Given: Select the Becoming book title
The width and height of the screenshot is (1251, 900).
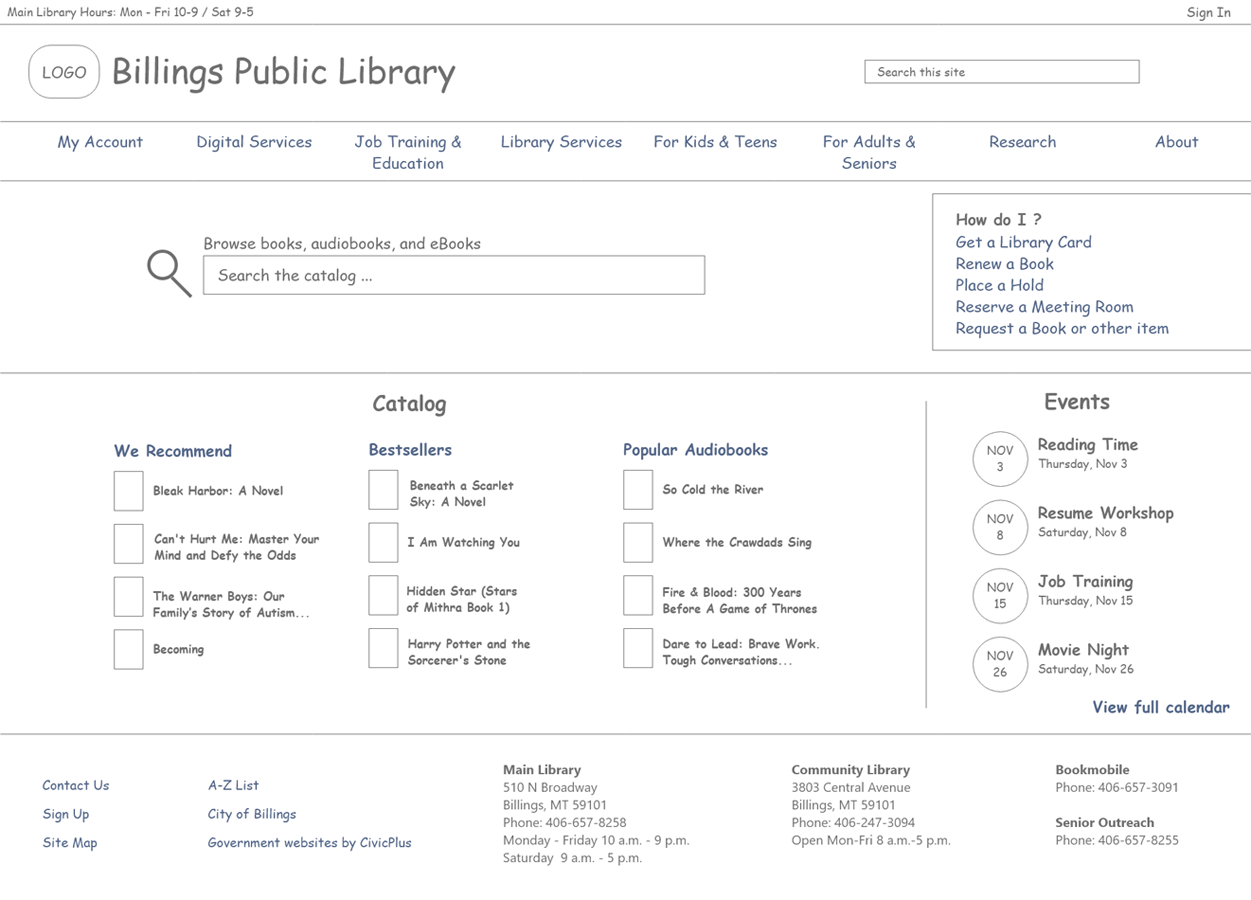Looking at the screenshot, I should (178, 649).
